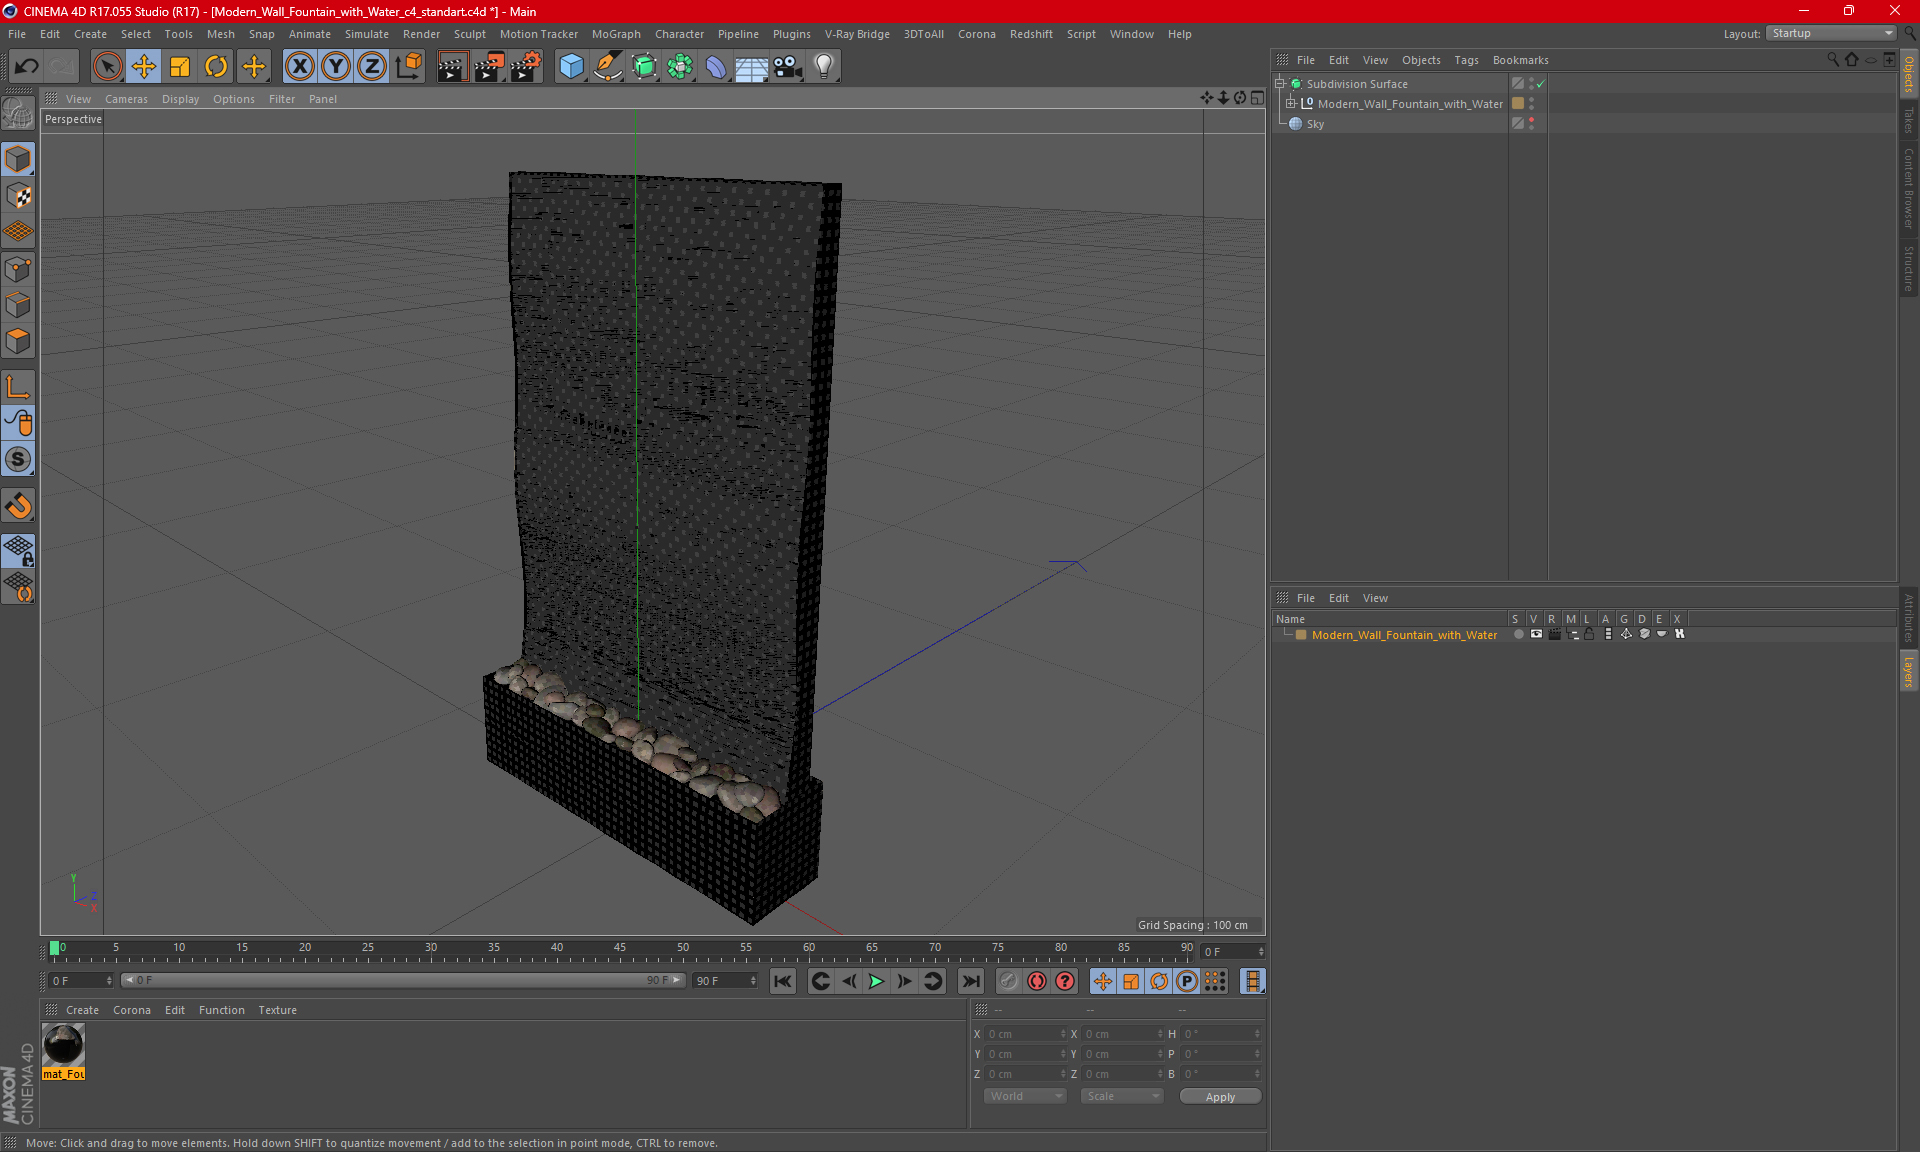This screenshot has width=1920, height=1152.
Task: Toggle Z axis lock
Action: click(x=372, y=67)
